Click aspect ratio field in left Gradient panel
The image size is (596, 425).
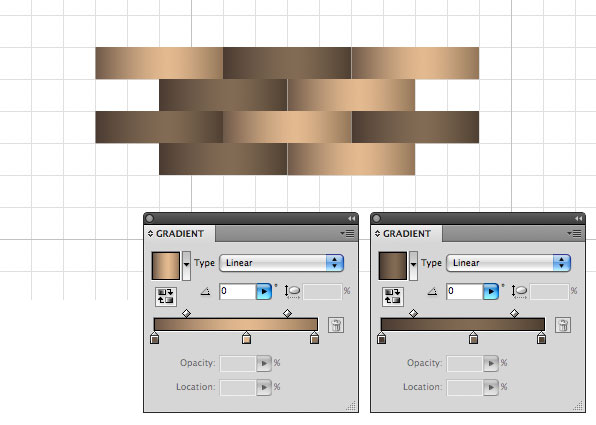tap(322, 292)
